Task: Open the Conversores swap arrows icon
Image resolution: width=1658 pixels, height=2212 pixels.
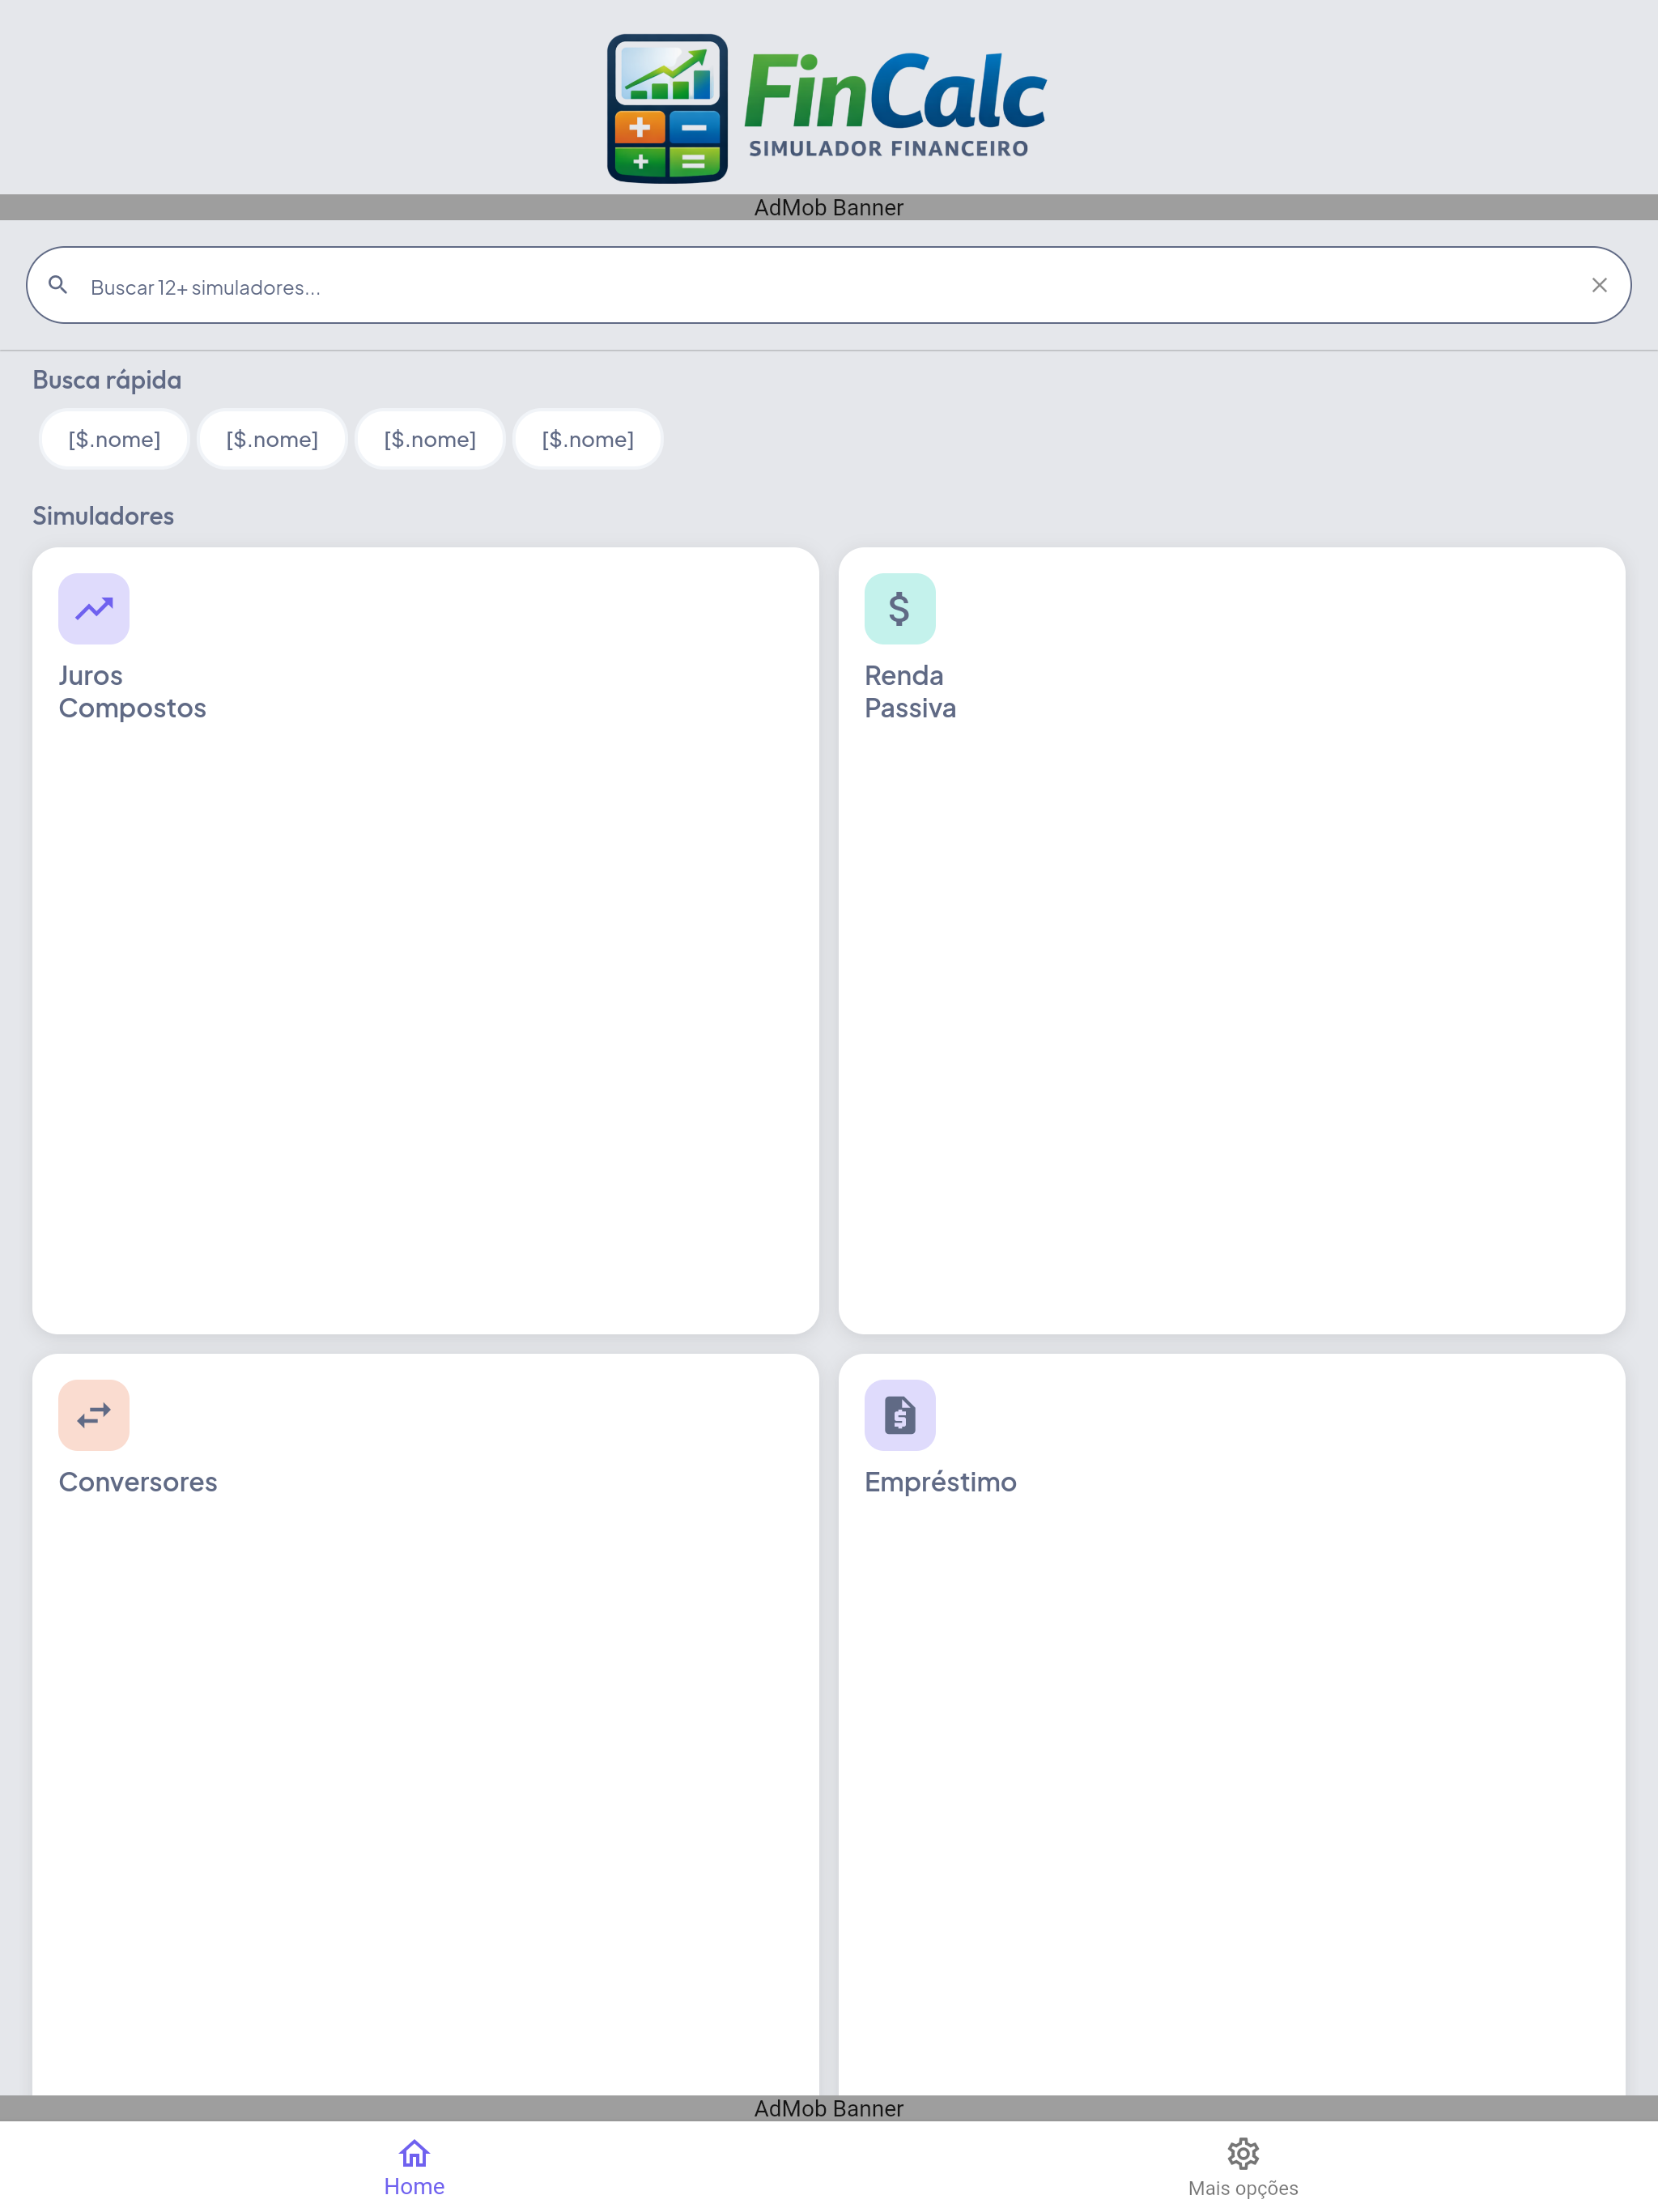Action: tap(94, 1415)
